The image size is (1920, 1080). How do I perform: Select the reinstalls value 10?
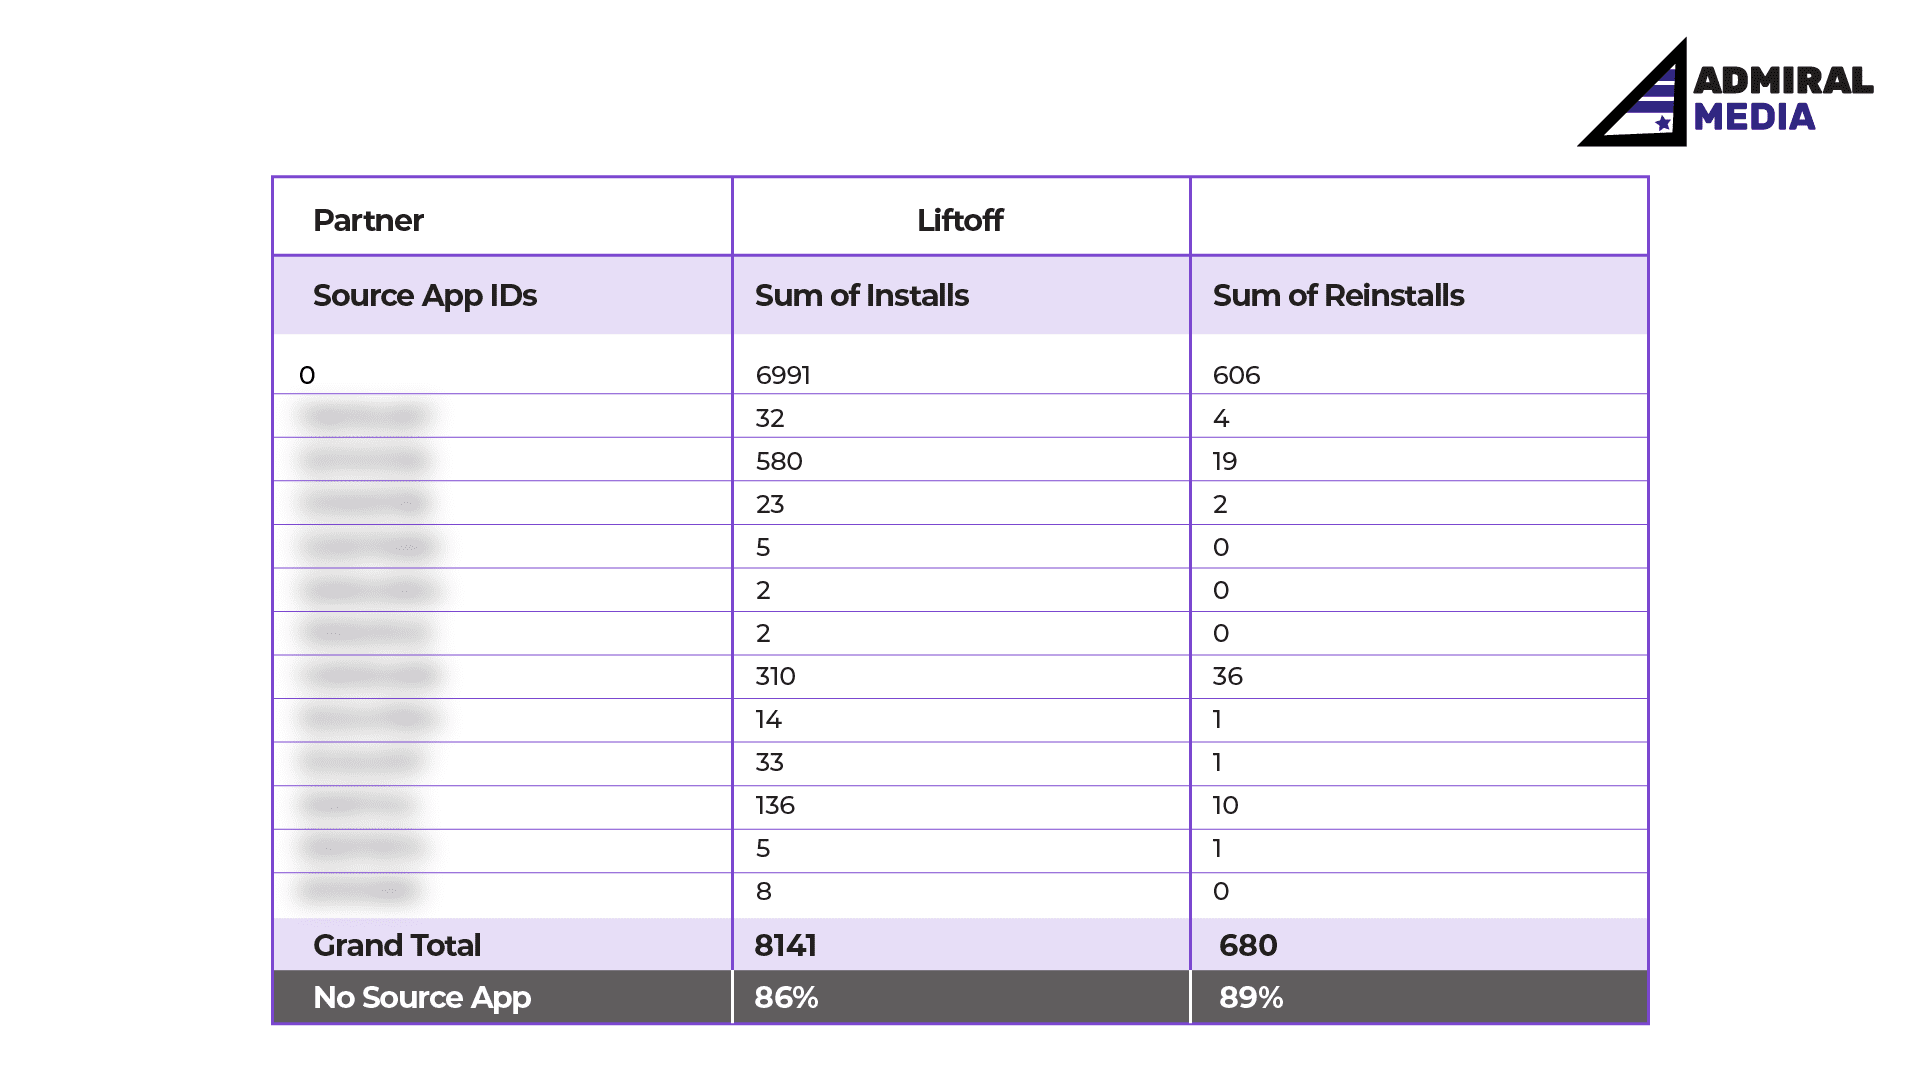point(1226,805)
